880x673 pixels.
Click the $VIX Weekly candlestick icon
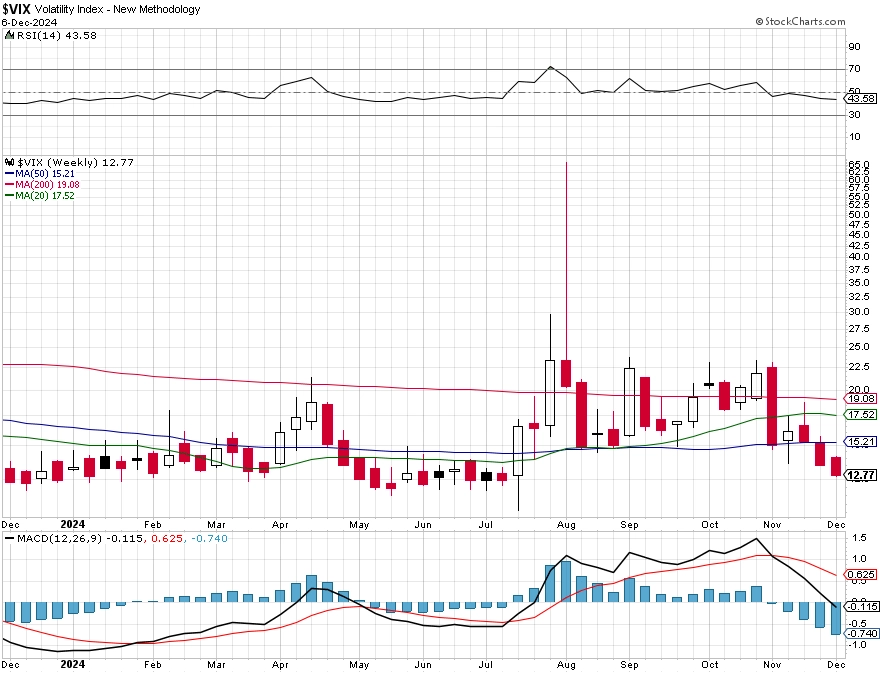[10, 162]
